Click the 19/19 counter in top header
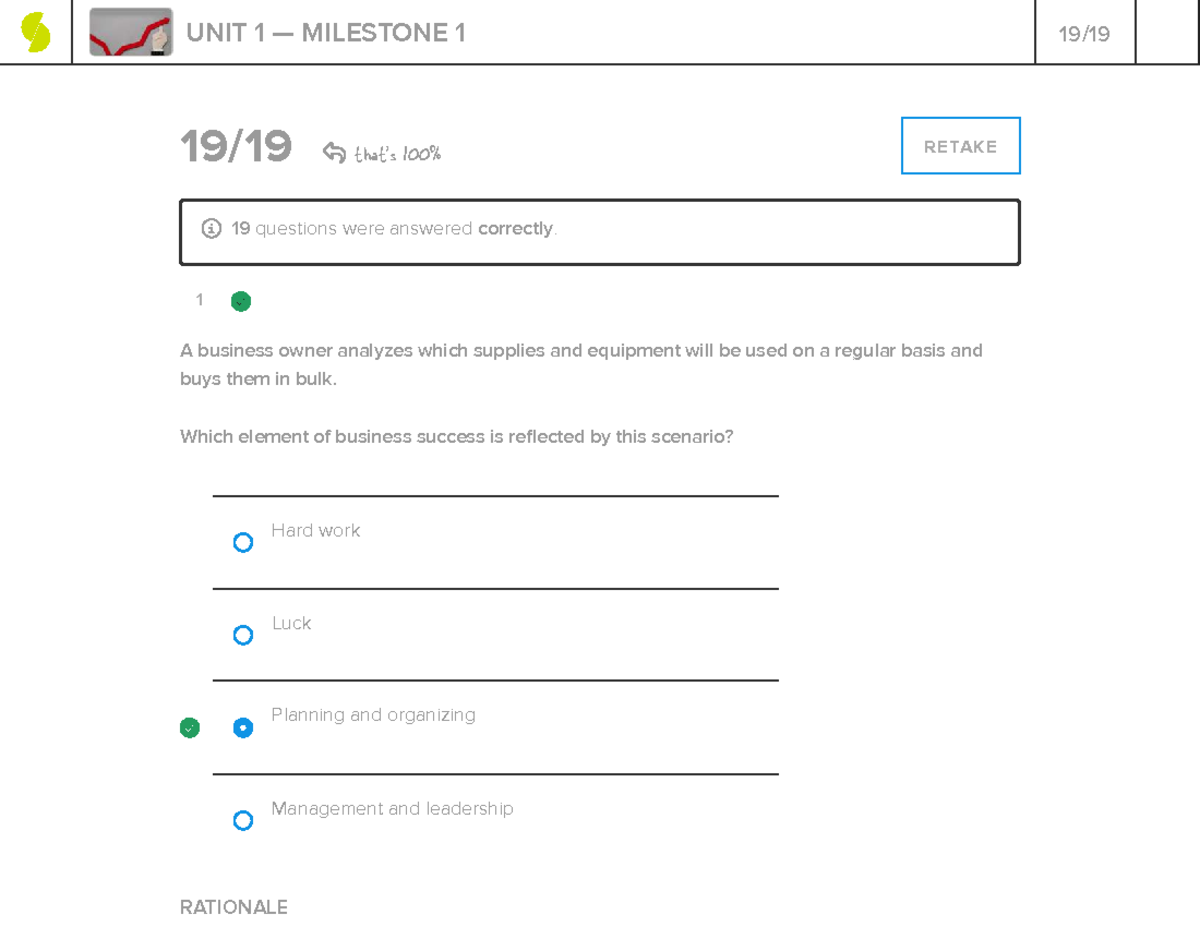Image resolution: width=1200 pixels, height=927 pixels. tap(1084, 34)
